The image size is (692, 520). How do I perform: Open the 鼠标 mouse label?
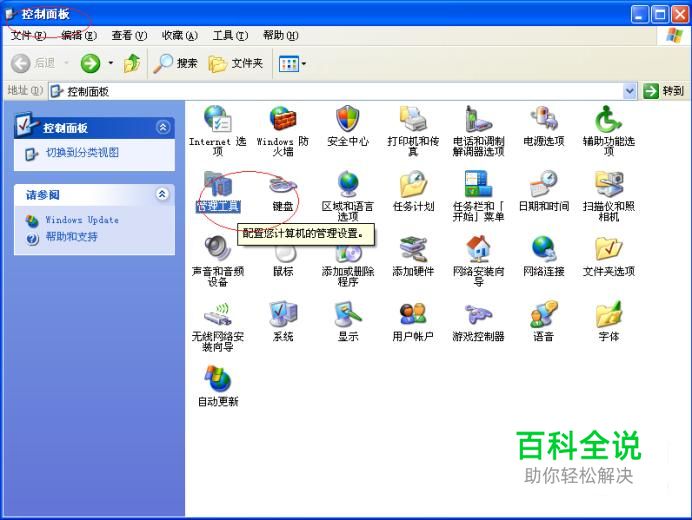(283, 271)
